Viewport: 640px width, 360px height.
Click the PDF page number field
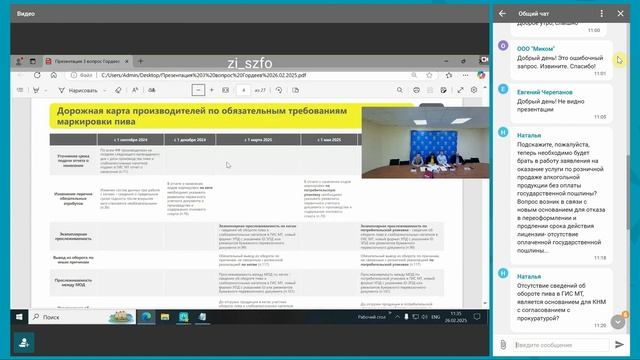[x=244, y=90]
